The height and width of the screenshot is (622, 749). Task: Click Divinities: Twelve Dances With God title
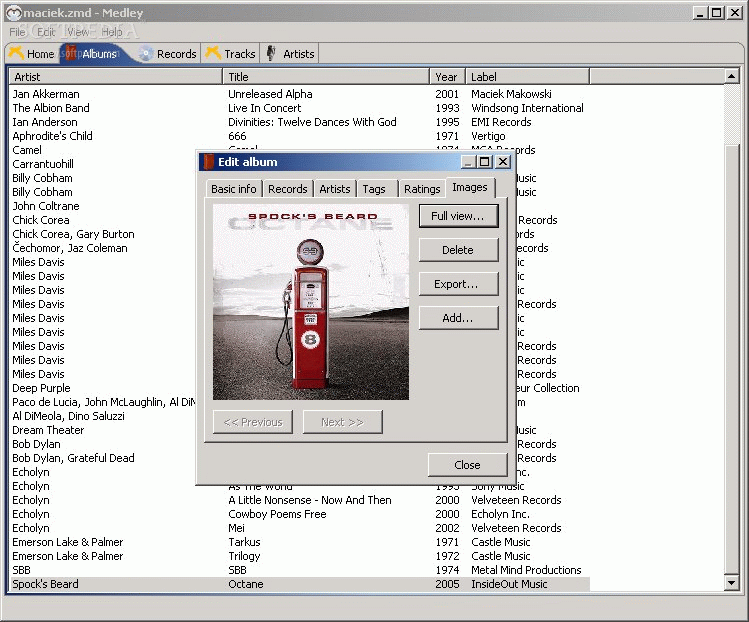(x=312, y=122)
